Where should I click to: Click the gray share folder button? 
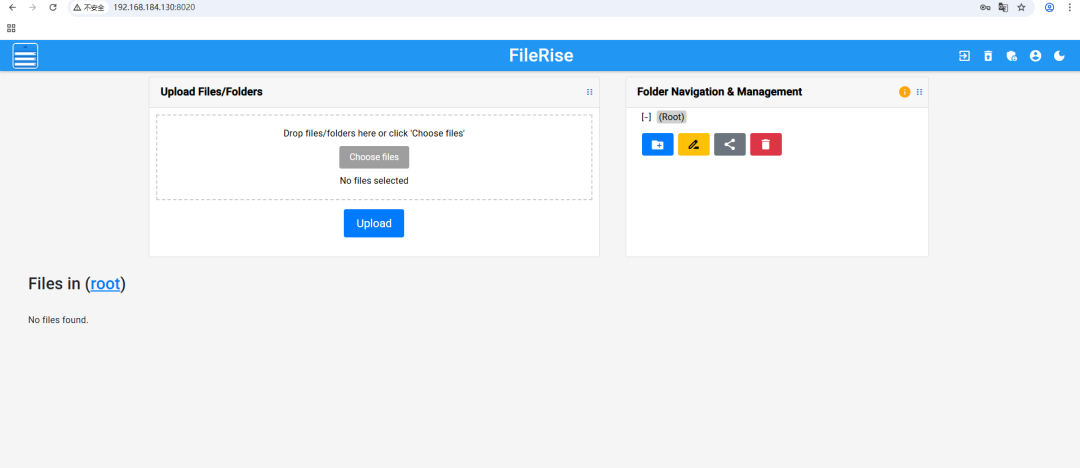tap(729, 145)
